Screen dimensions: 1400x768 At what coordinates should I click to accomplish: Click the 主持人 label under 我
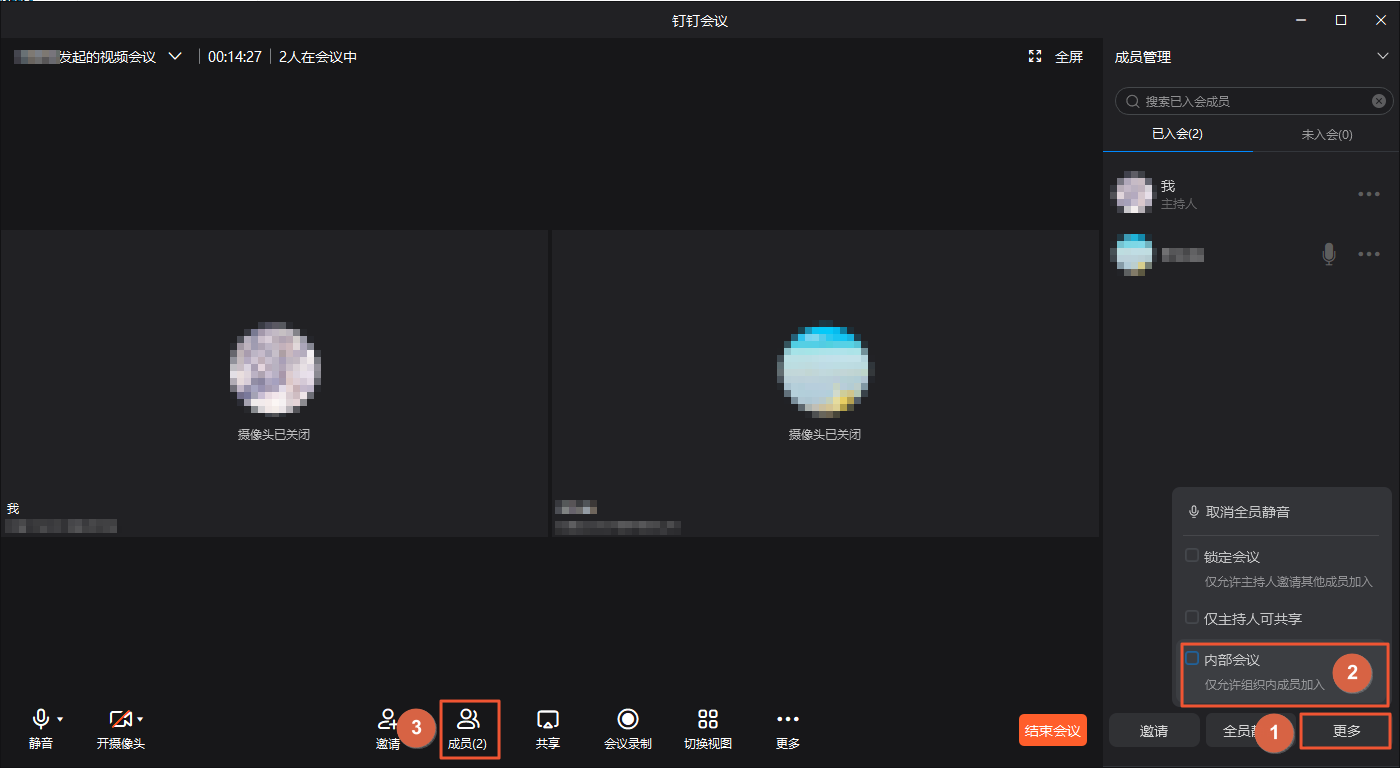pos(1179,204)
